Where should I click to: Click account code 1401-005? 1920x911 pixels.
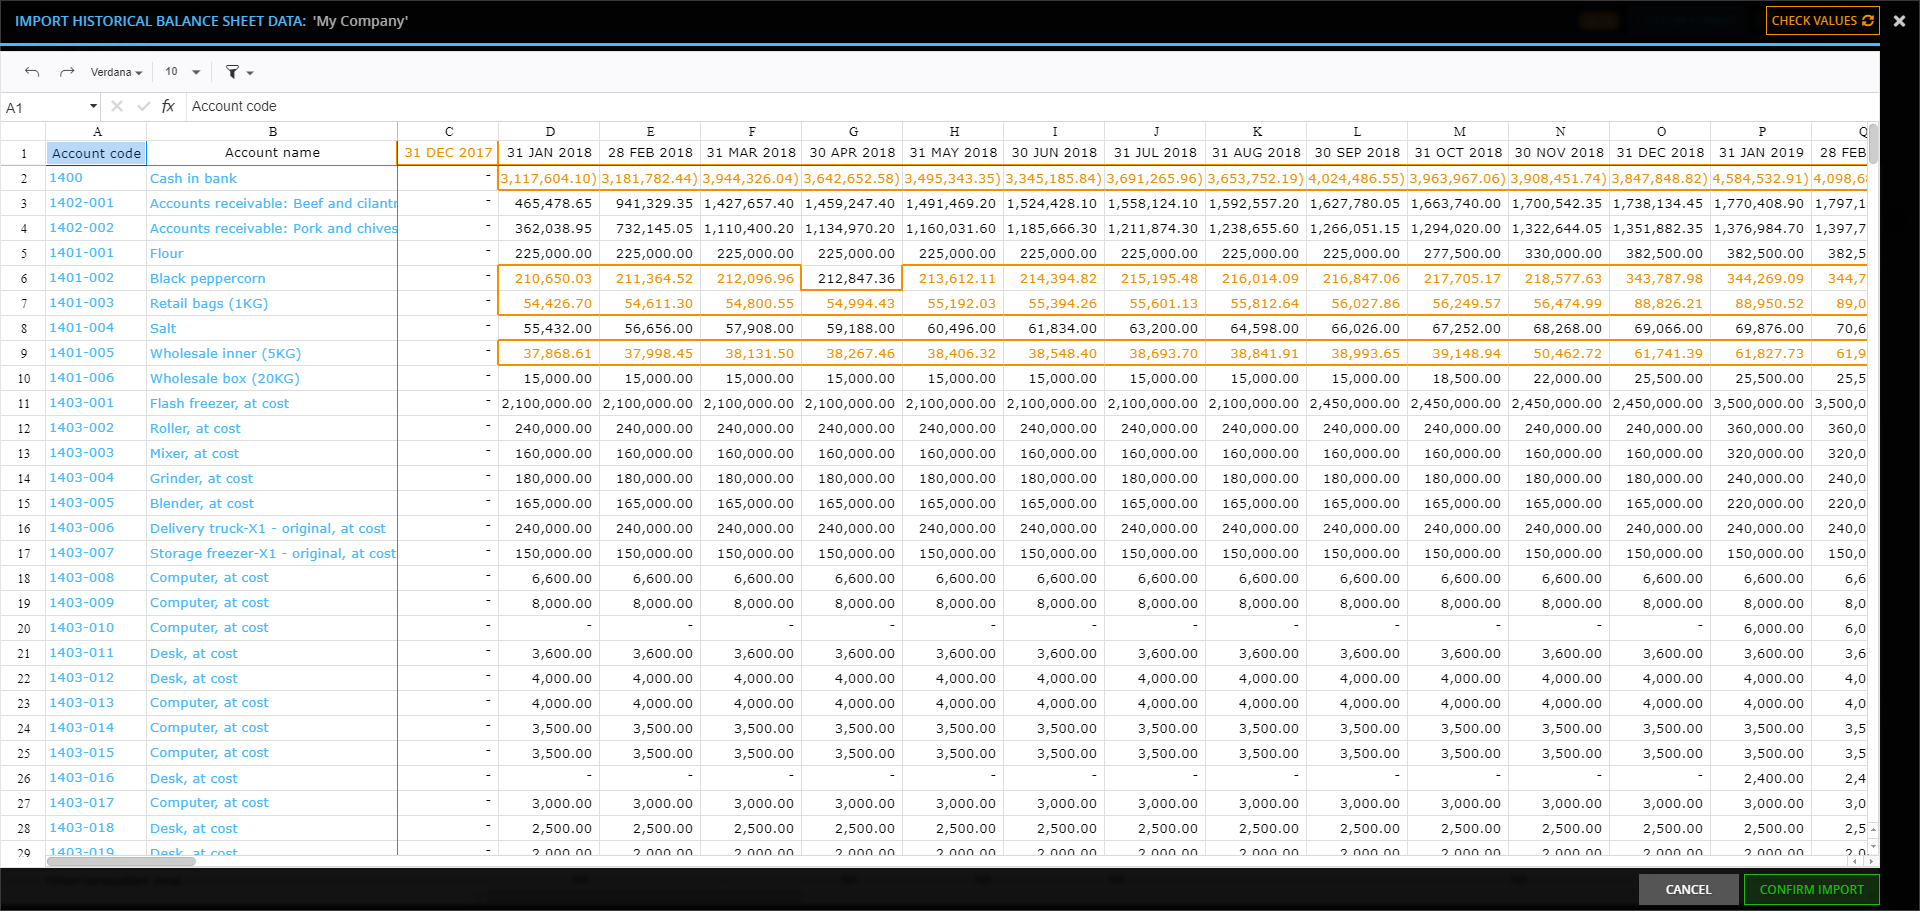tap(96, 353)
